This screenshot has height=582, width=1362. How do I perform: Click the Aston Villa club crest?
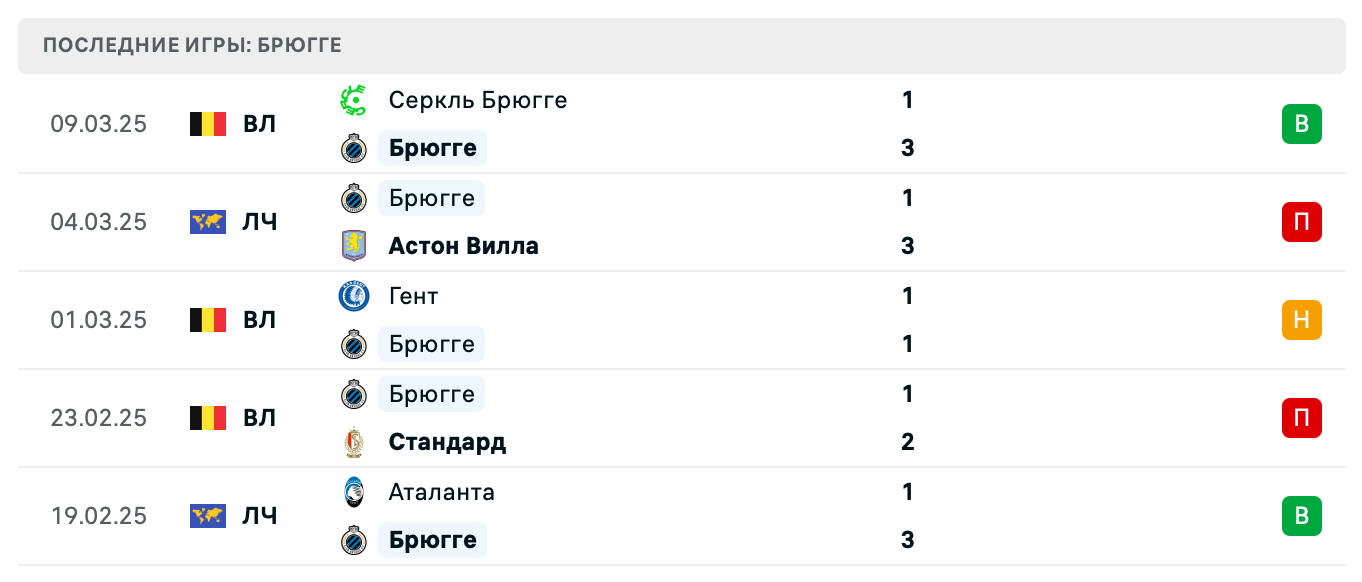pyautogui.click(x=354, y=246)
